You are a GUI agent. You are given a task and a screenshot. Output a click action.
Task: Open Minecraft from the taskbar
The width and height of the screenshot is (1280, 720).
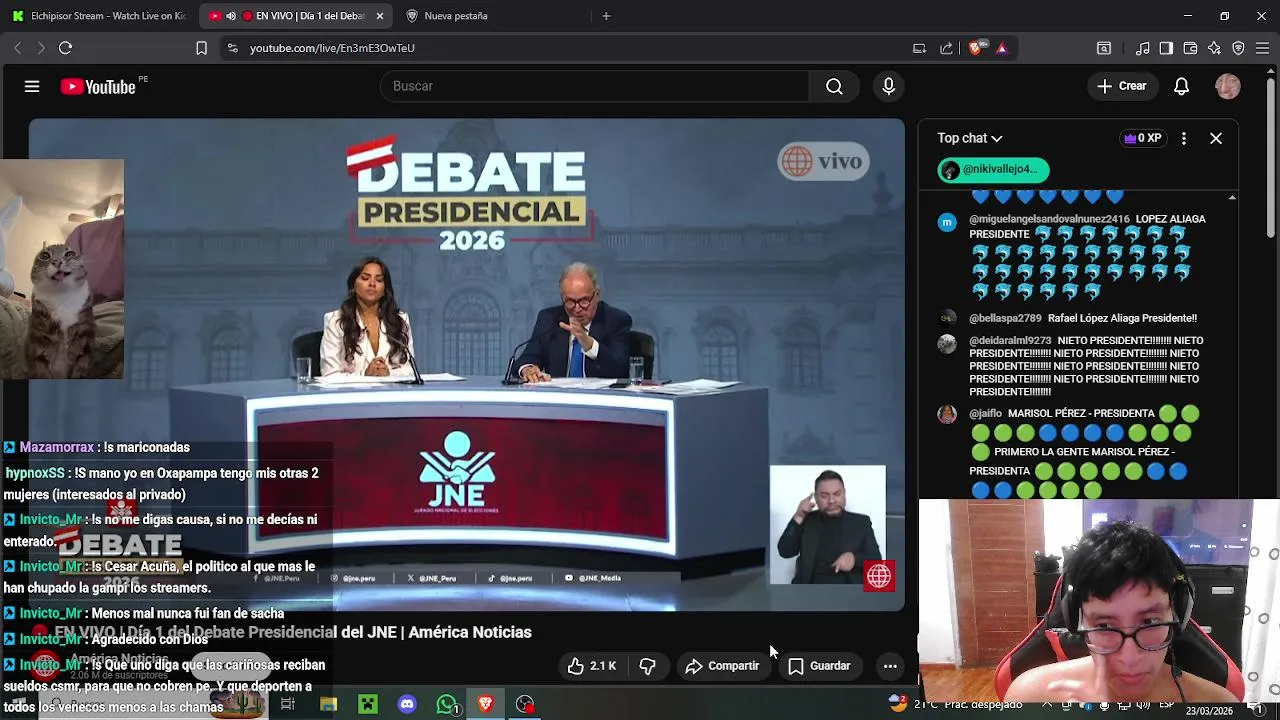tap(368, 705)
